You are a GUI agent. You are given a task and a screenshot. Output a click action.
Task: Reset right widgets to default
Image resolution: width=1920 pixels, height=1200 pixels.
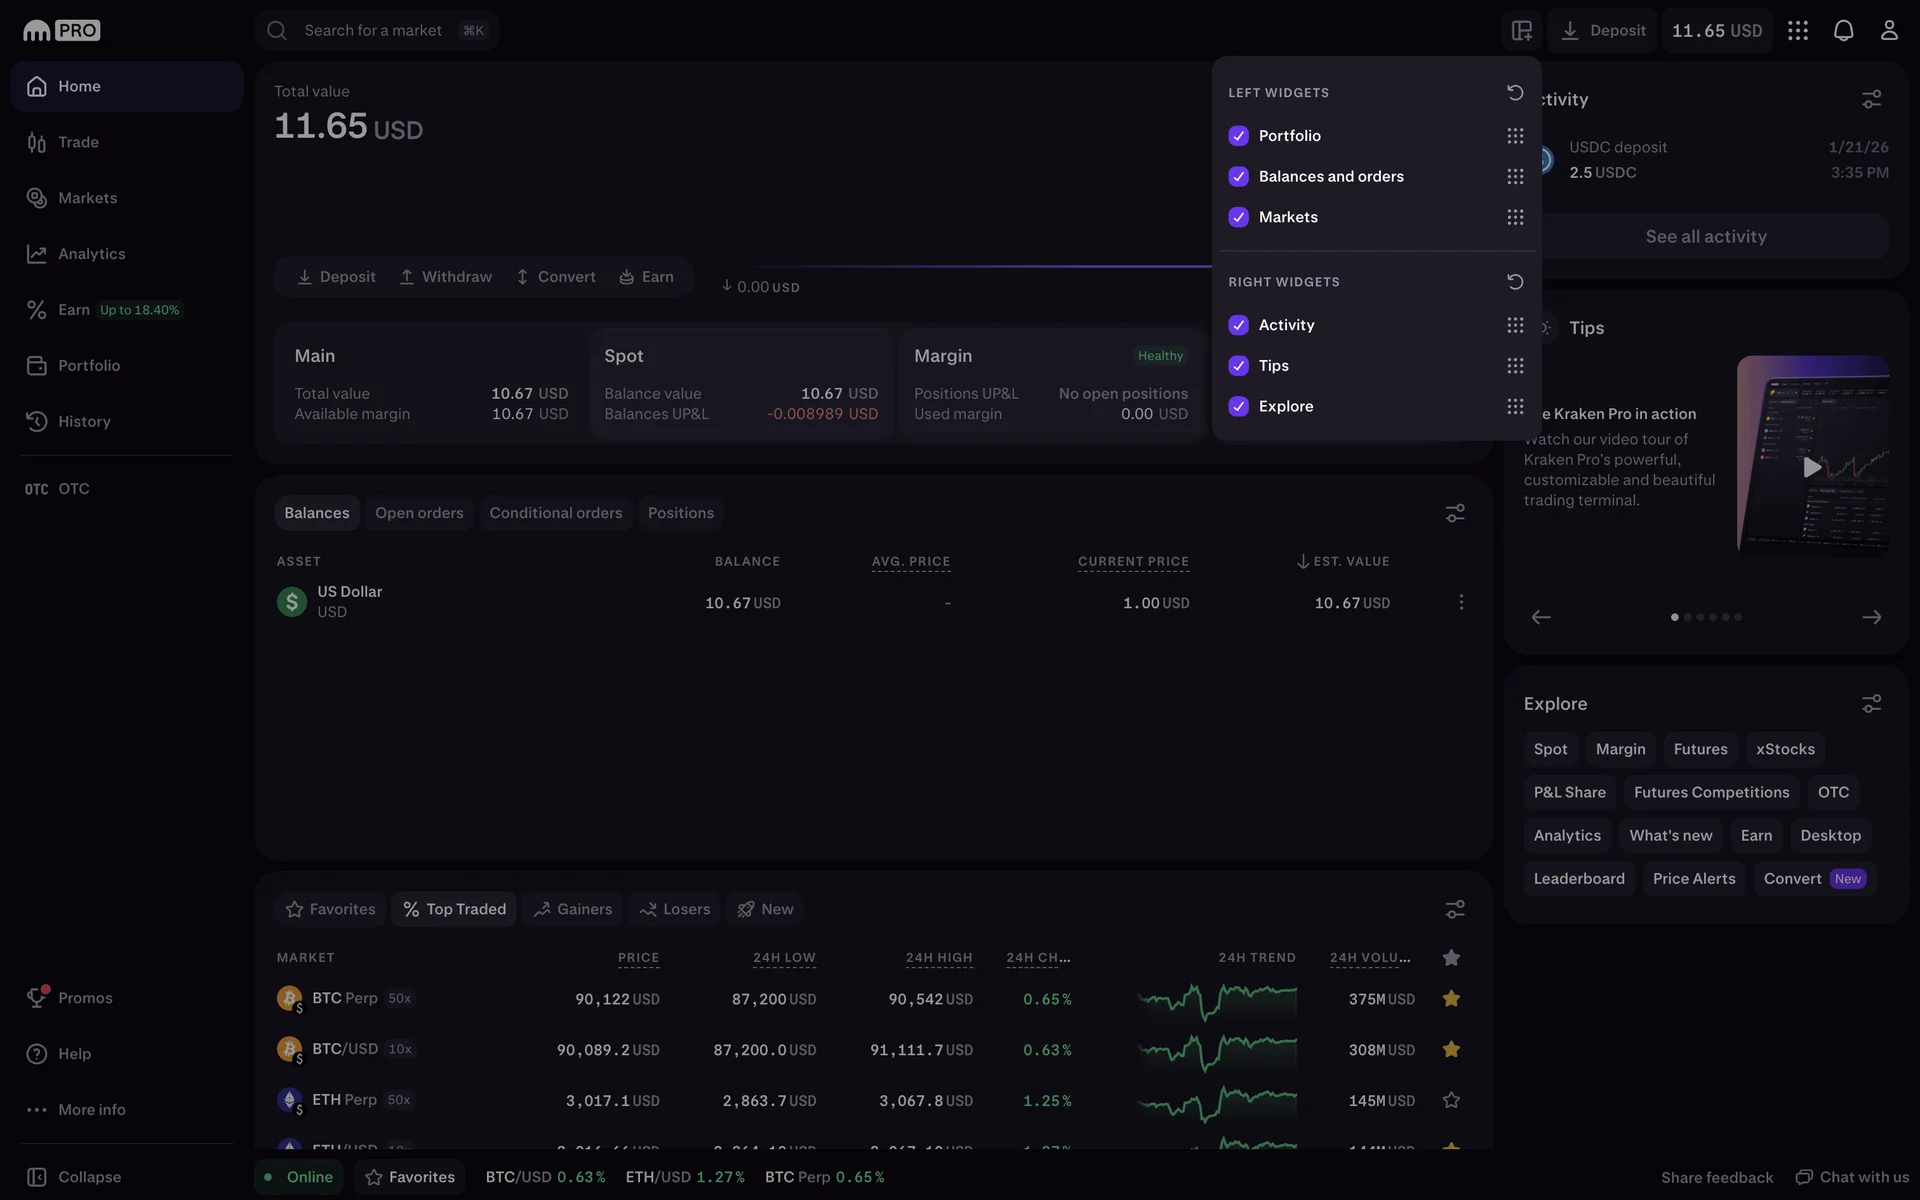[1515, 282]
